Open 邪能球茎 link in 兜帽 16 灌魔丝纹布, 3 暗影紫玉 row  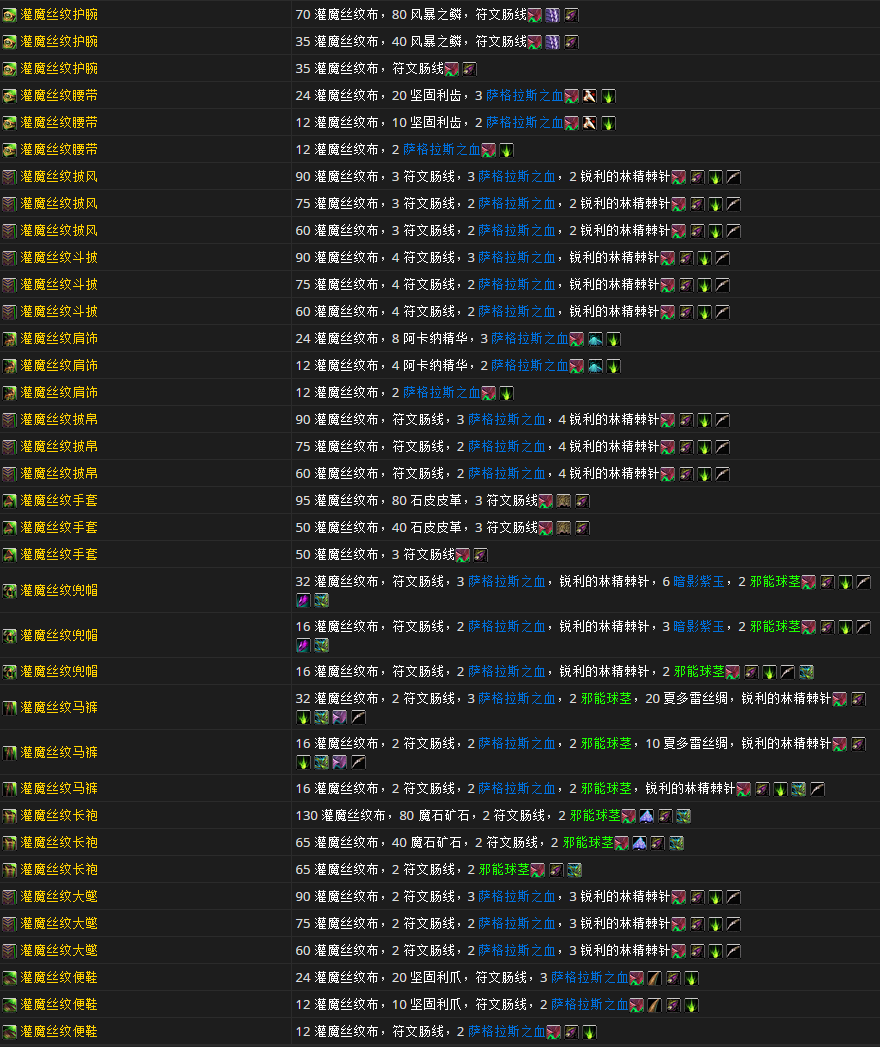coord(775,626)
